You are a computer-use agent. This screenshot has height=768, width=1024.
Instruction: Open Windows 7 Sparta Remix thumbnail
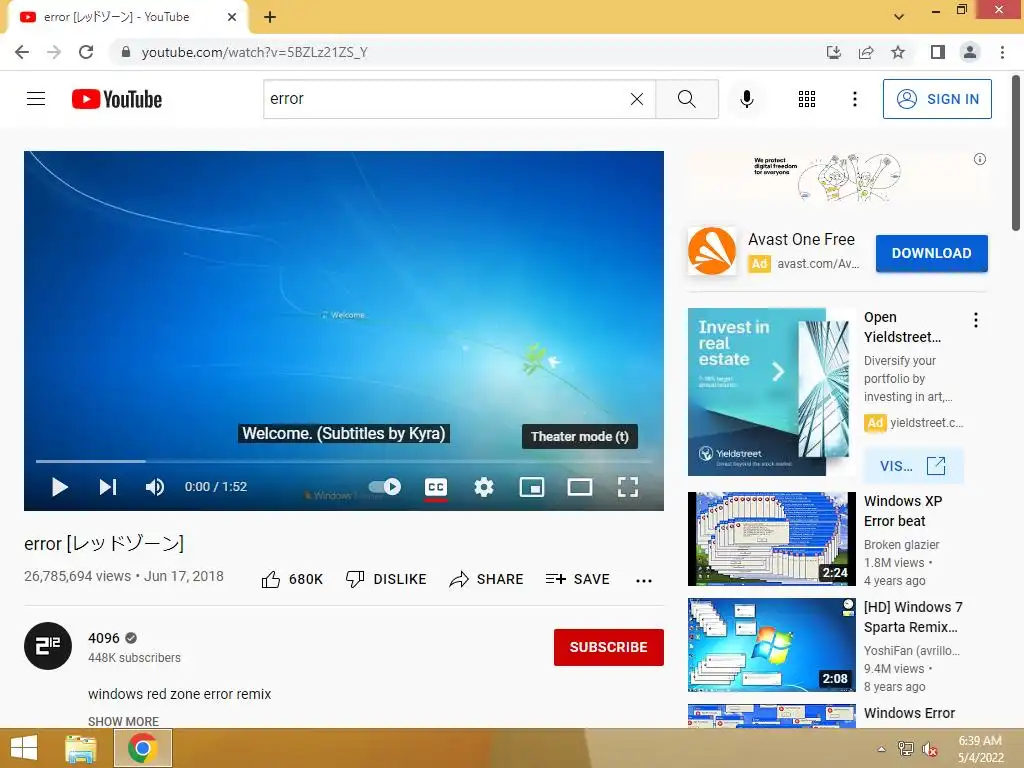tap(771, 645)
